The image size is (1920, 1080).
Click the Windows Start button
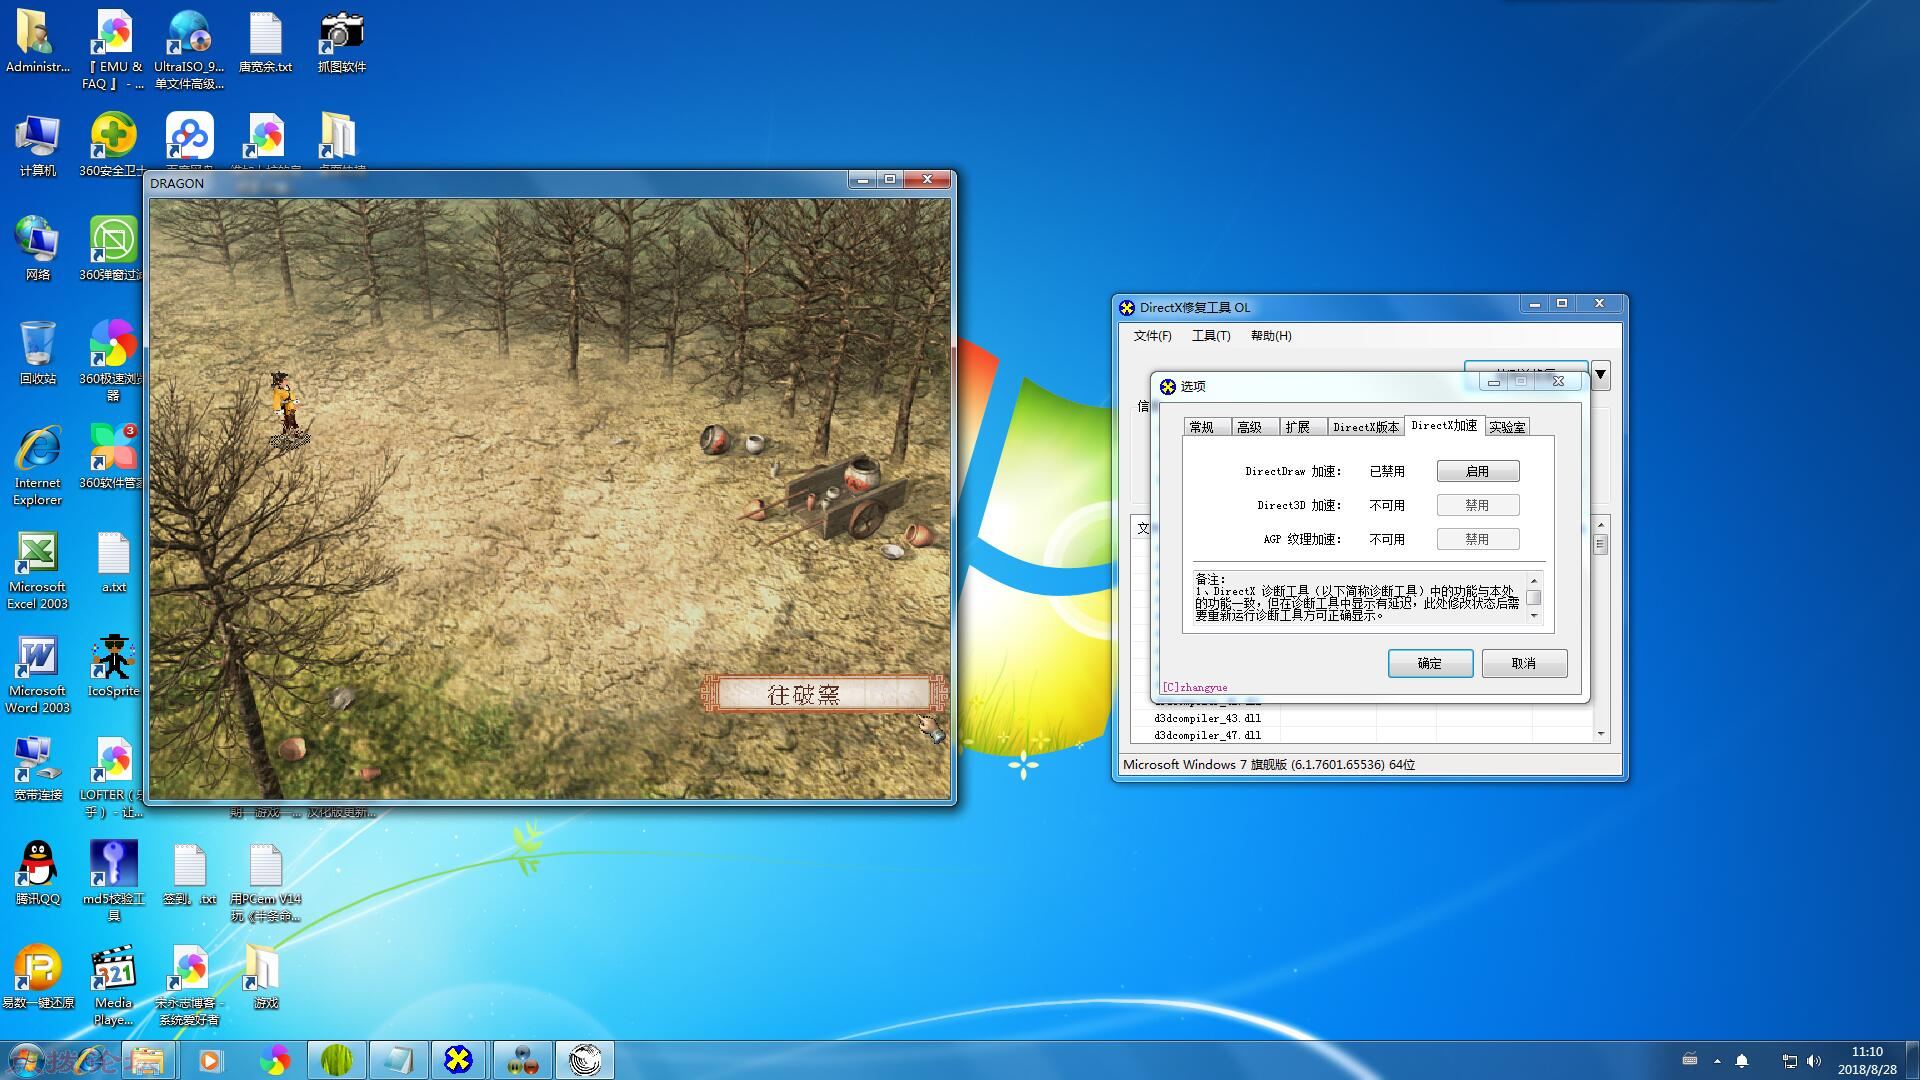click(x=26, y=1060)
